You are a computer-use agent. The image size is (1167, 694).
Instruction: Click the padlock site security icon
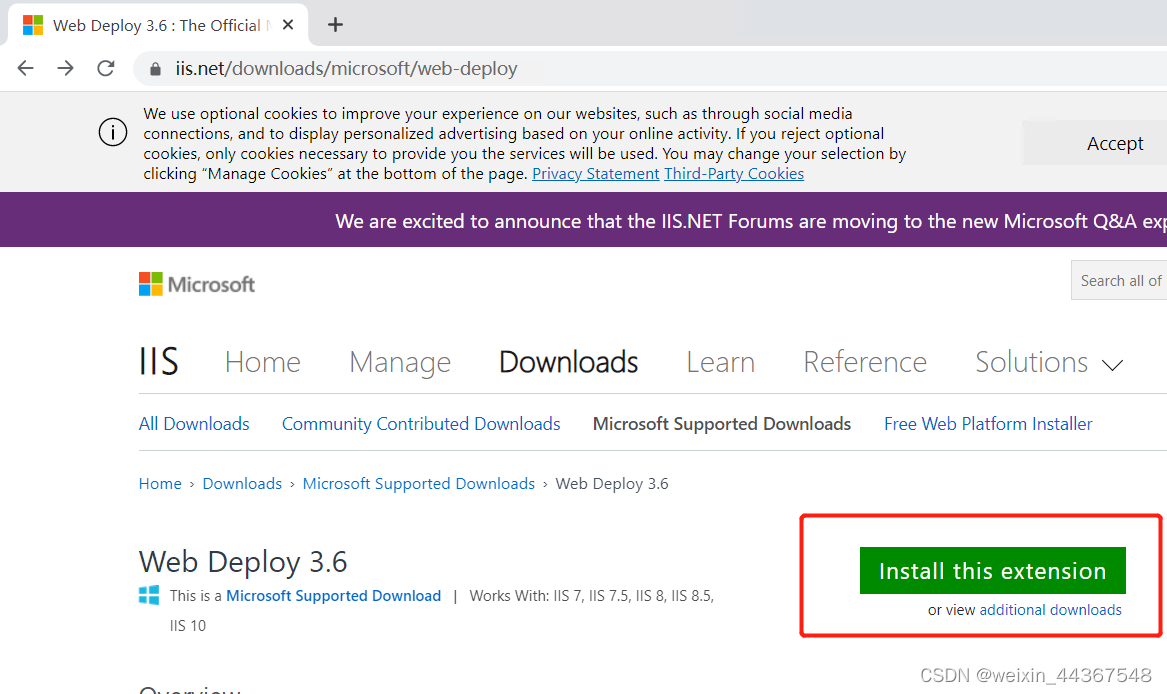155,69
